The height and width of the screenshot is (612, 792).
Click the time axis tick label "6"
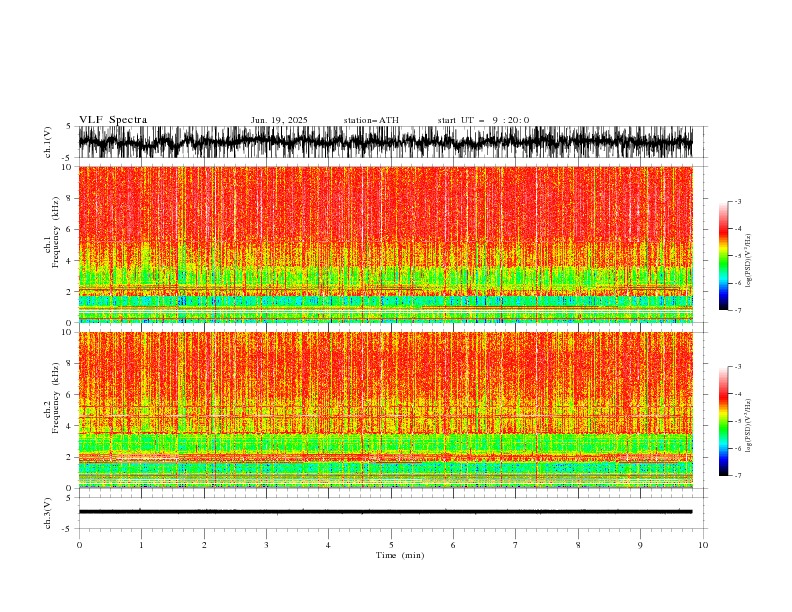(453, 545)
